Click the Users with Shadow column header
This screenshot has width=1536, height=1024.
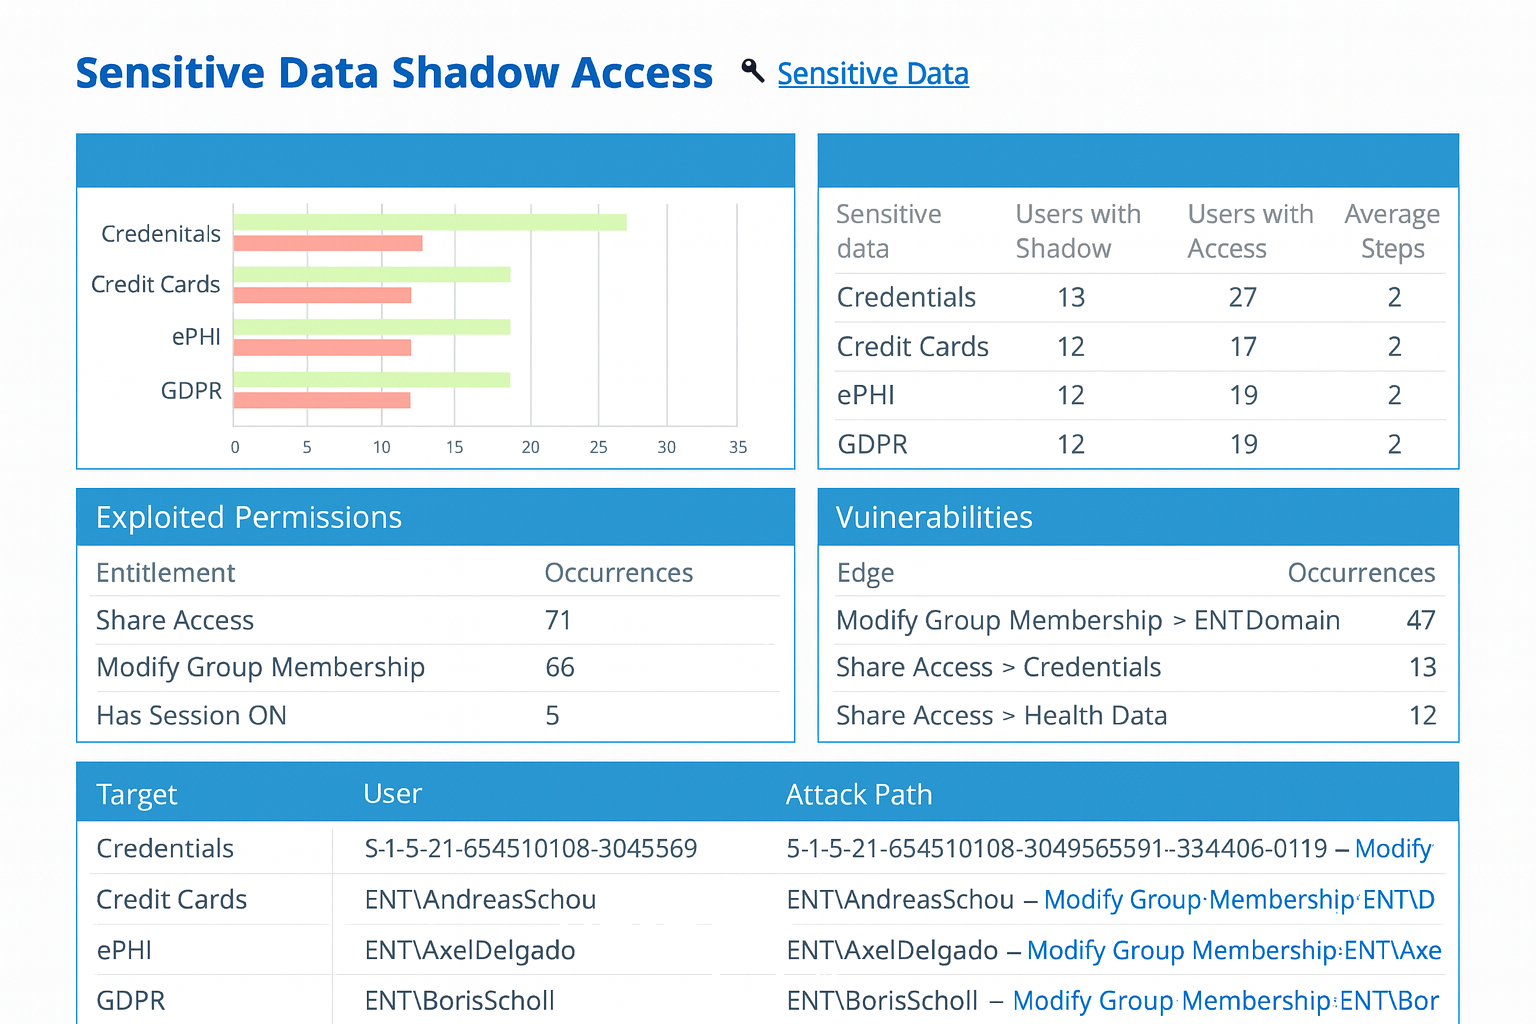click(1078, 231)
